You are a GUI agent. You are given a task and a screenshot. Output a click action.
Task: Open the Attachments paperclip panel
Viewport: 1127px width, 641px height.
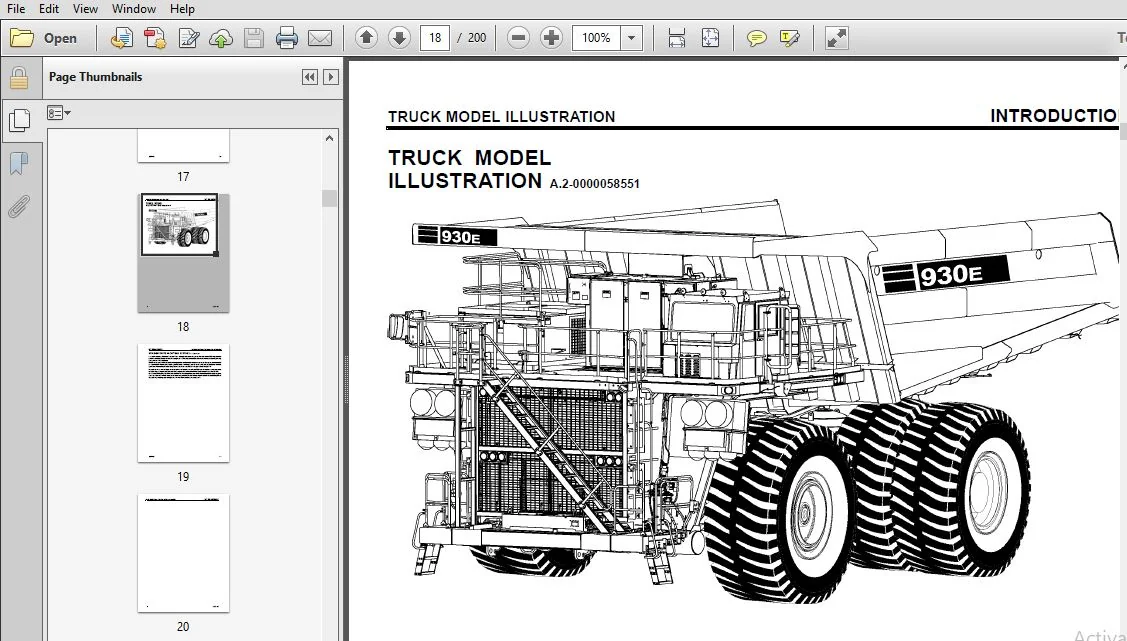19,206
